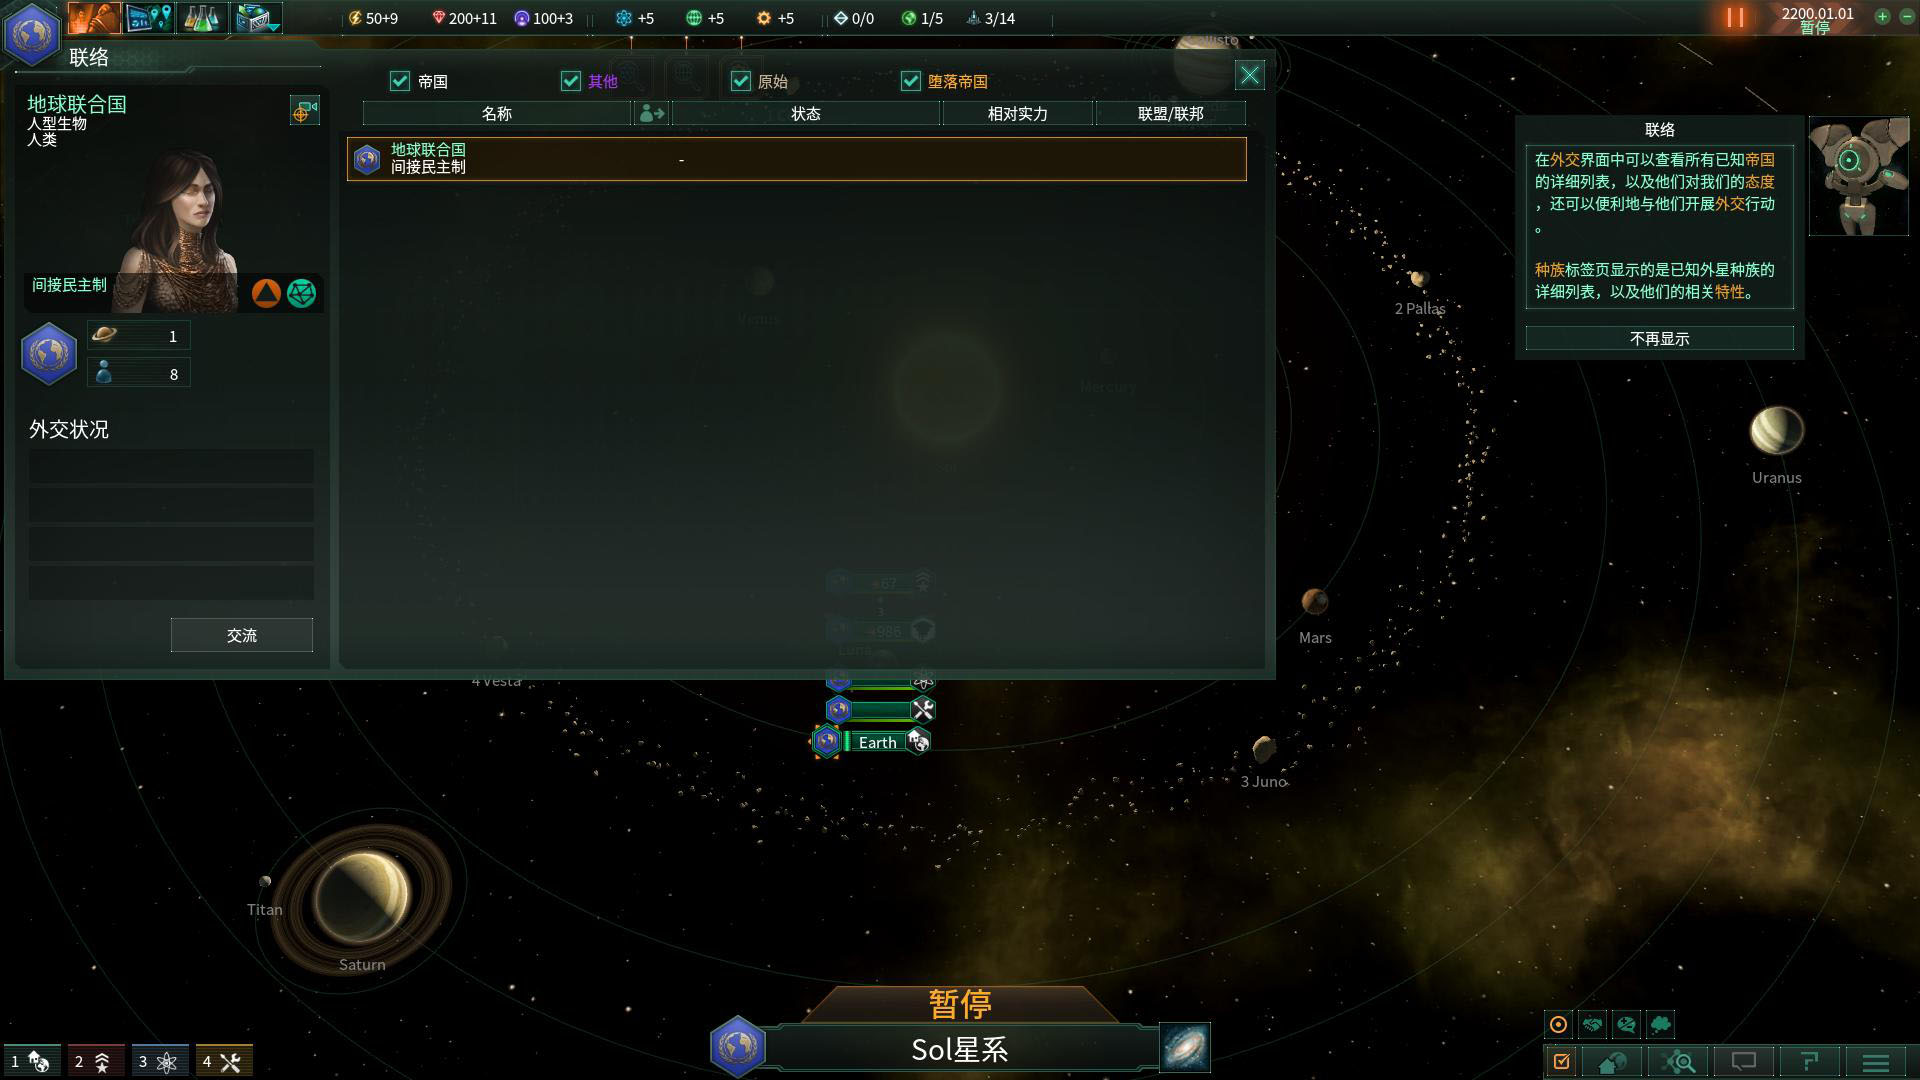1920x1080 pixels.
Task: Click the empire leader portrait icon
Action: point(169,211)
